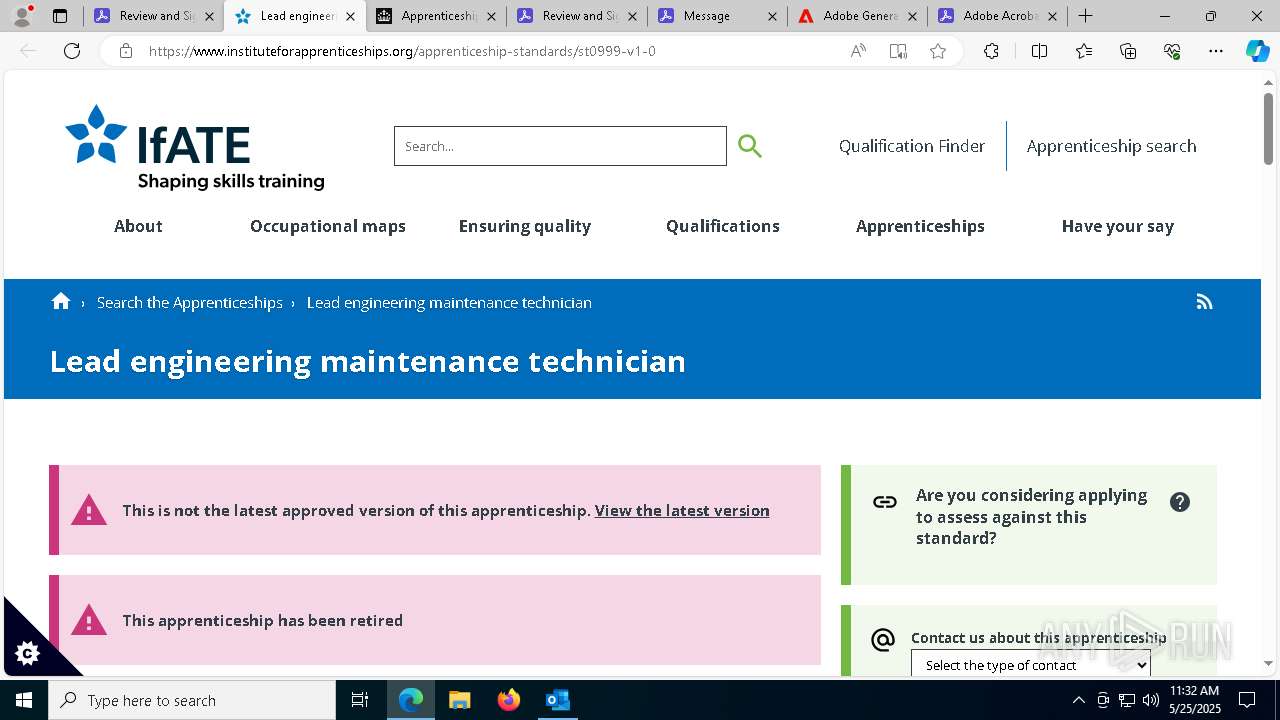Open the Copilot sidebar icon
The height and width of the screenshot is (720, 1280).
[1257, 51]
